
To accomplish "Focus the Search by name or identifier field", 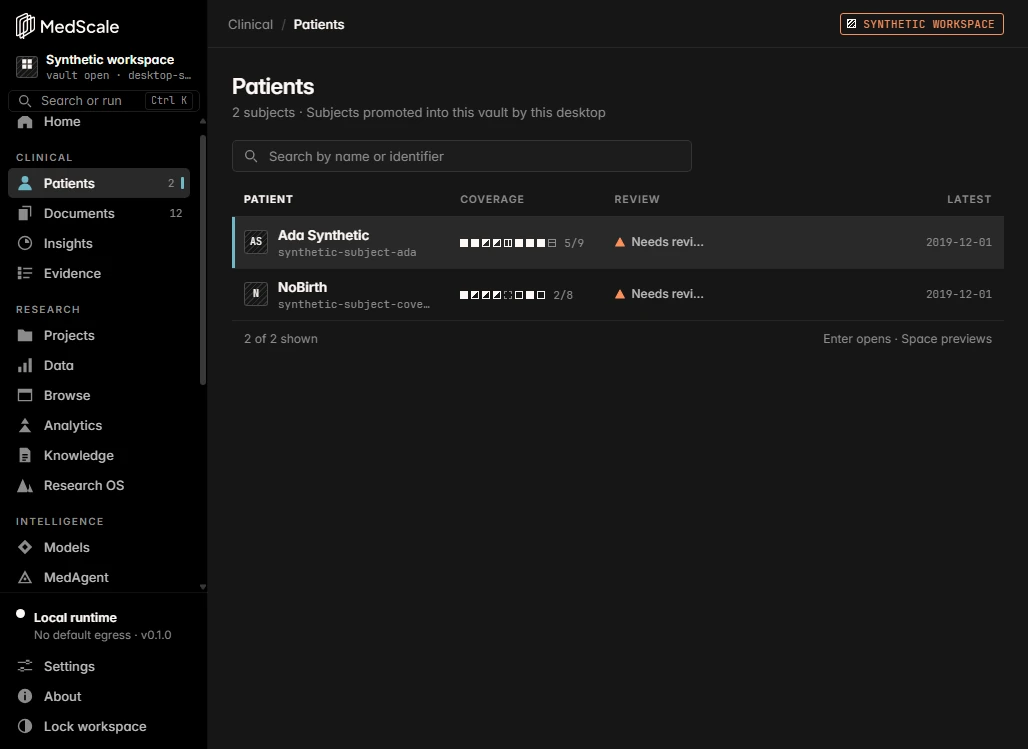I will [x=462, y=156].
